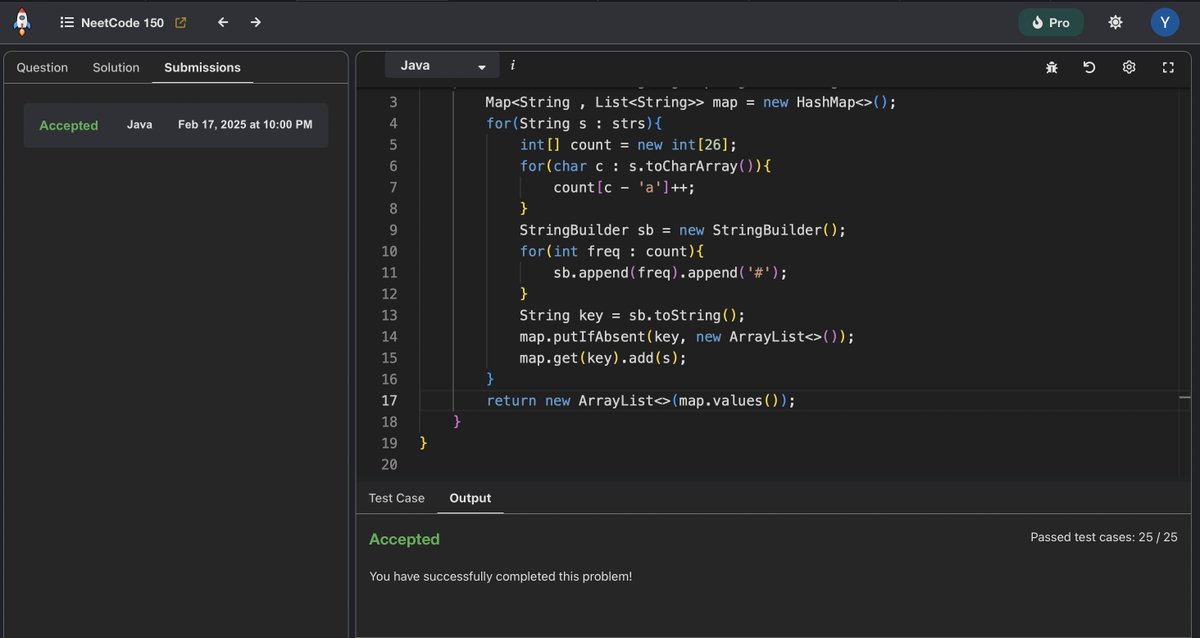Click the info icon next to the language selector

point(512,65)
